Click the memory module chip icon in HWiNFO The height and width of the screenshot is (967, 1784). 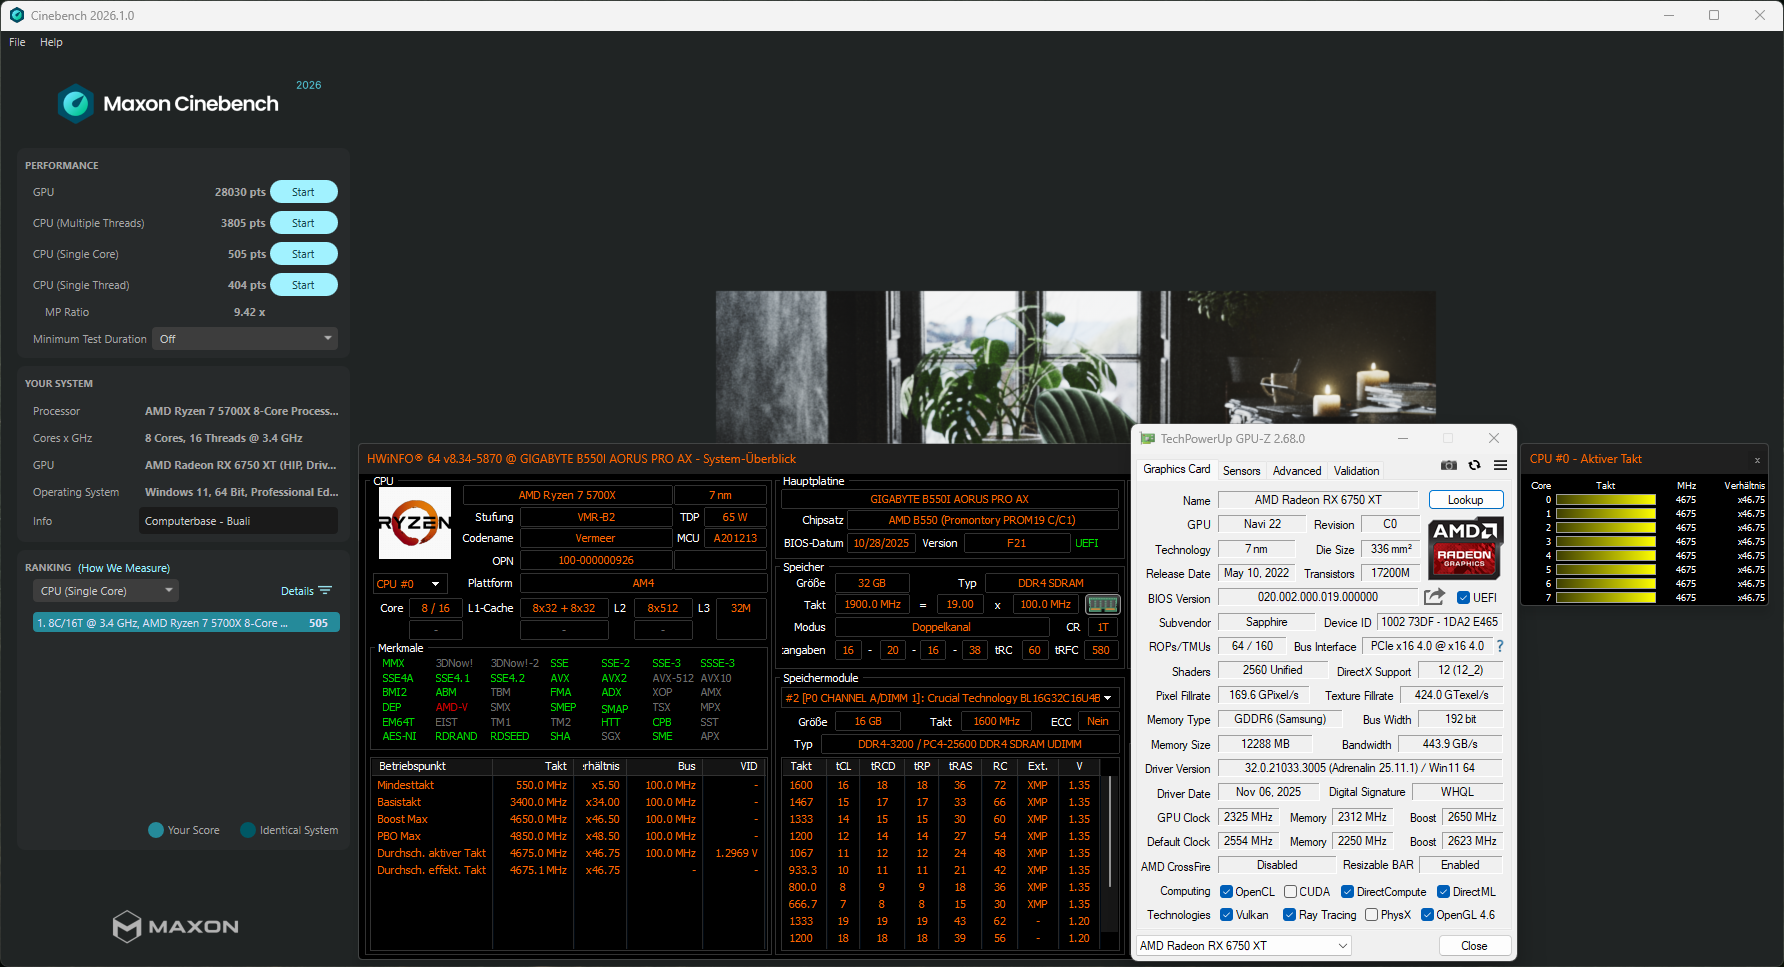point(1102,604)
